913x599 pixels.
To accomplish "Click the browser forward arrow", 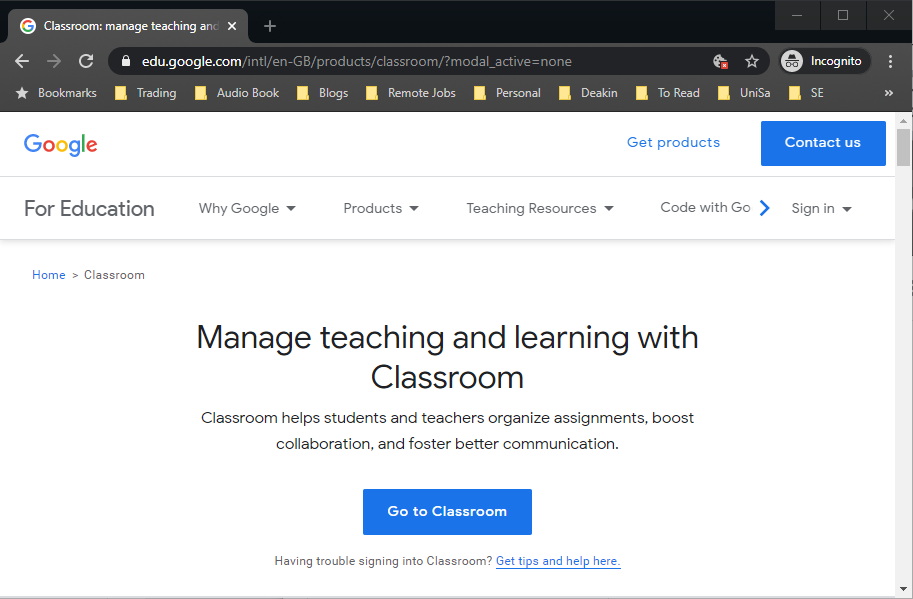I will [x=54, y=61].
